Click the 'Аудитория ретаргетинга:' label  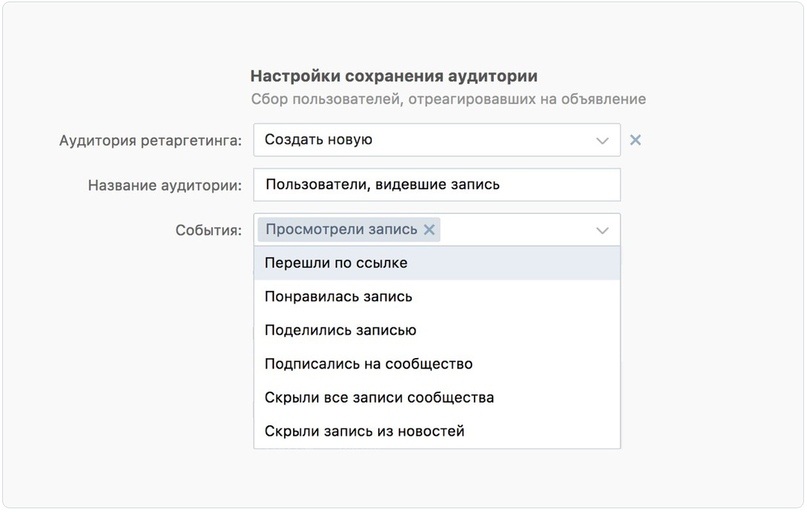(x=150, y=141)
